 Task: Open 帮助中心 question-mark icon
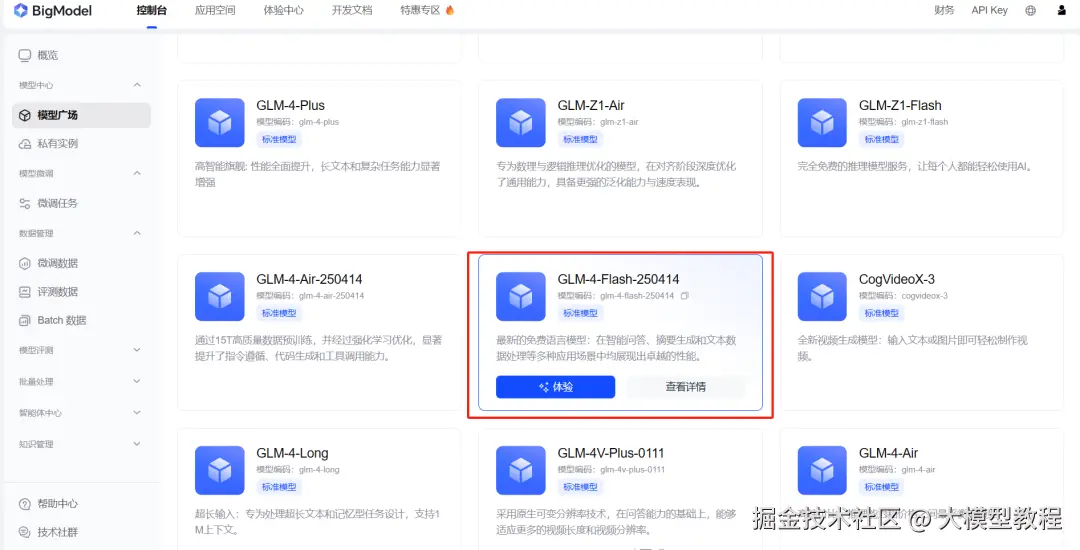coord(25,504)
